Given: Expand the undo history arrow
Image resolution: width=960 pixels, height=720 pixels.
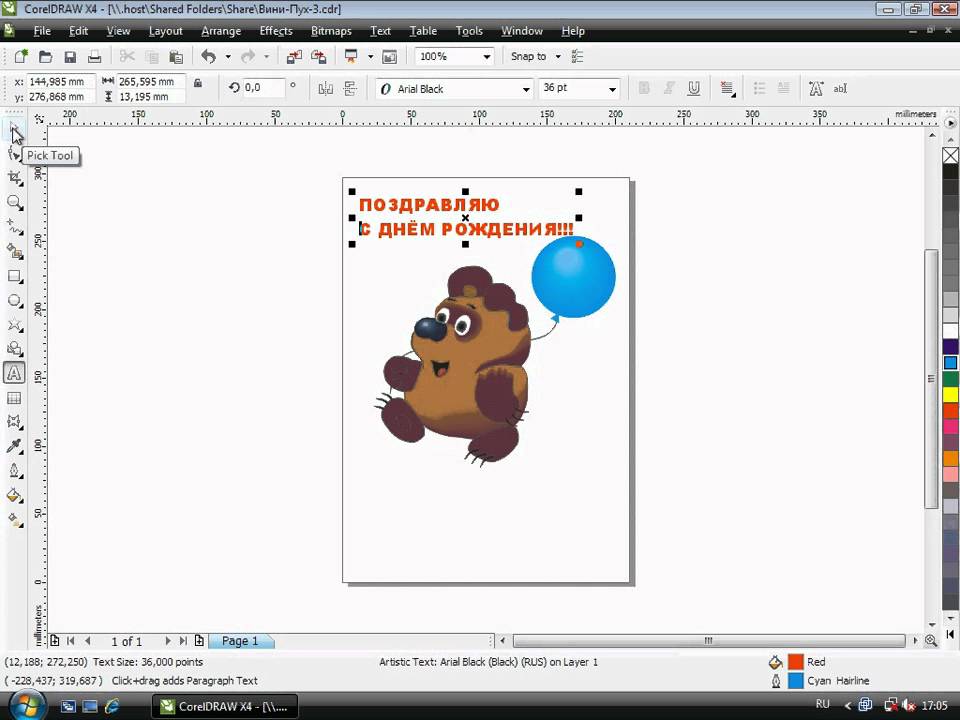Looking at the screenshot, I should (228, 57).
